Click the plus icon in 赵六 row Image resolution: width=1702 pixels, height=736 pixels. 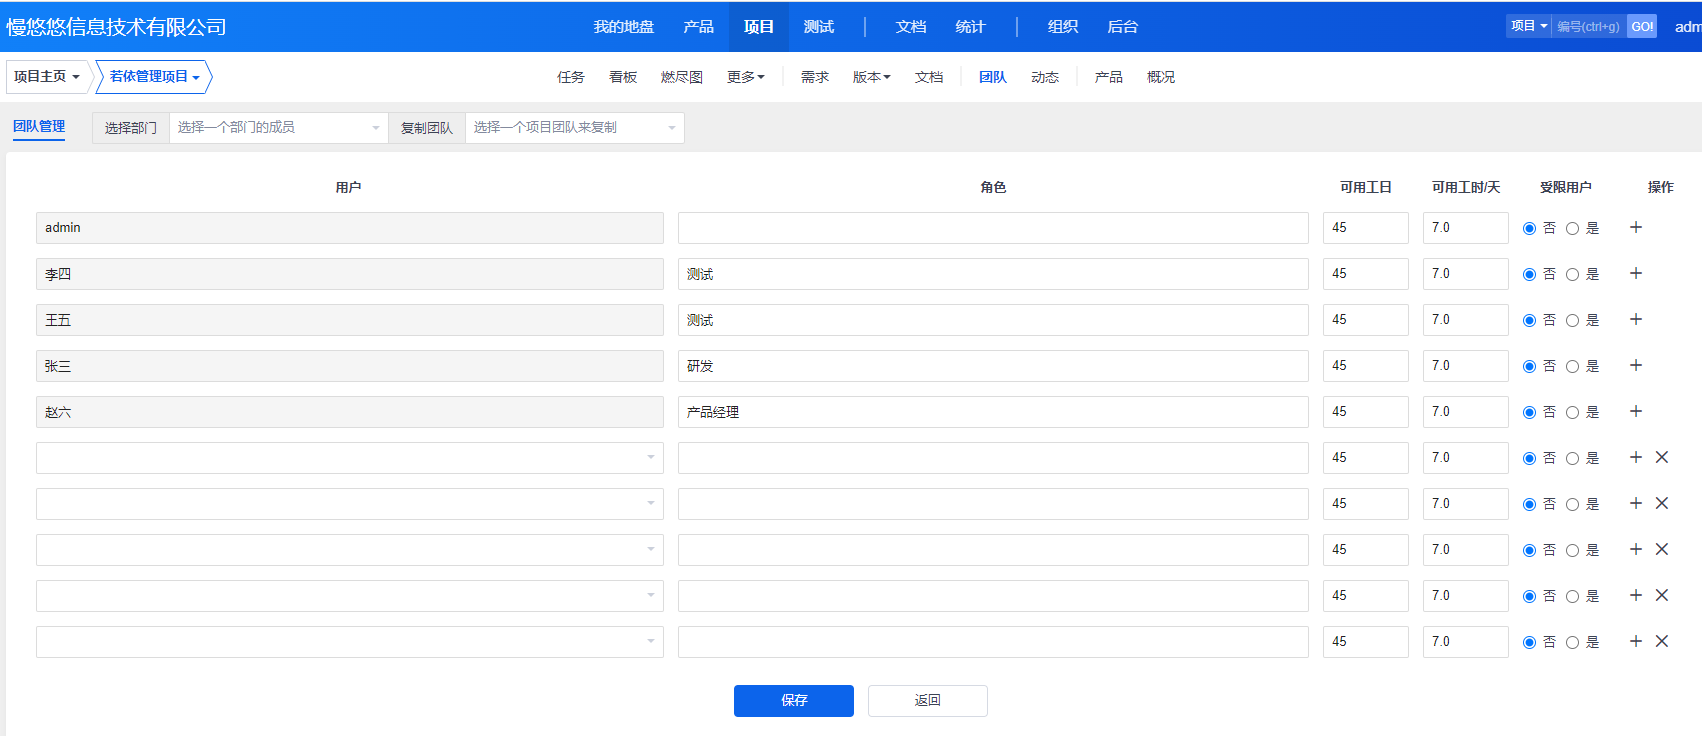1636,412
